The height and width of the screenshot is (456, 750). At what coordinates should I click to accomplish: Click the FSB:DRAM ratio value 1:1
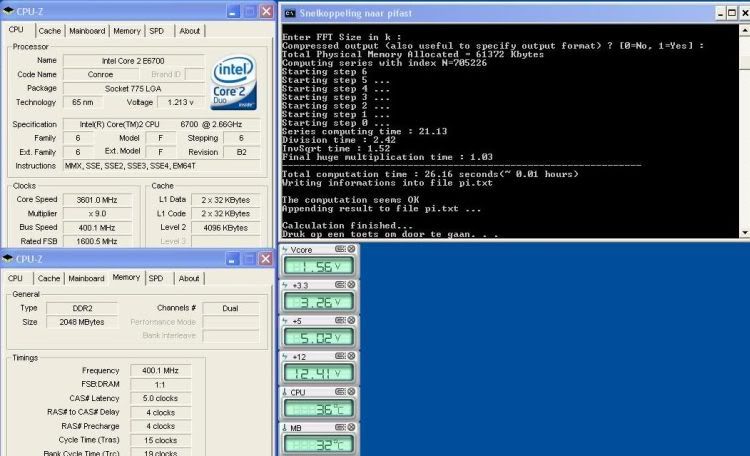click(160, 385)
